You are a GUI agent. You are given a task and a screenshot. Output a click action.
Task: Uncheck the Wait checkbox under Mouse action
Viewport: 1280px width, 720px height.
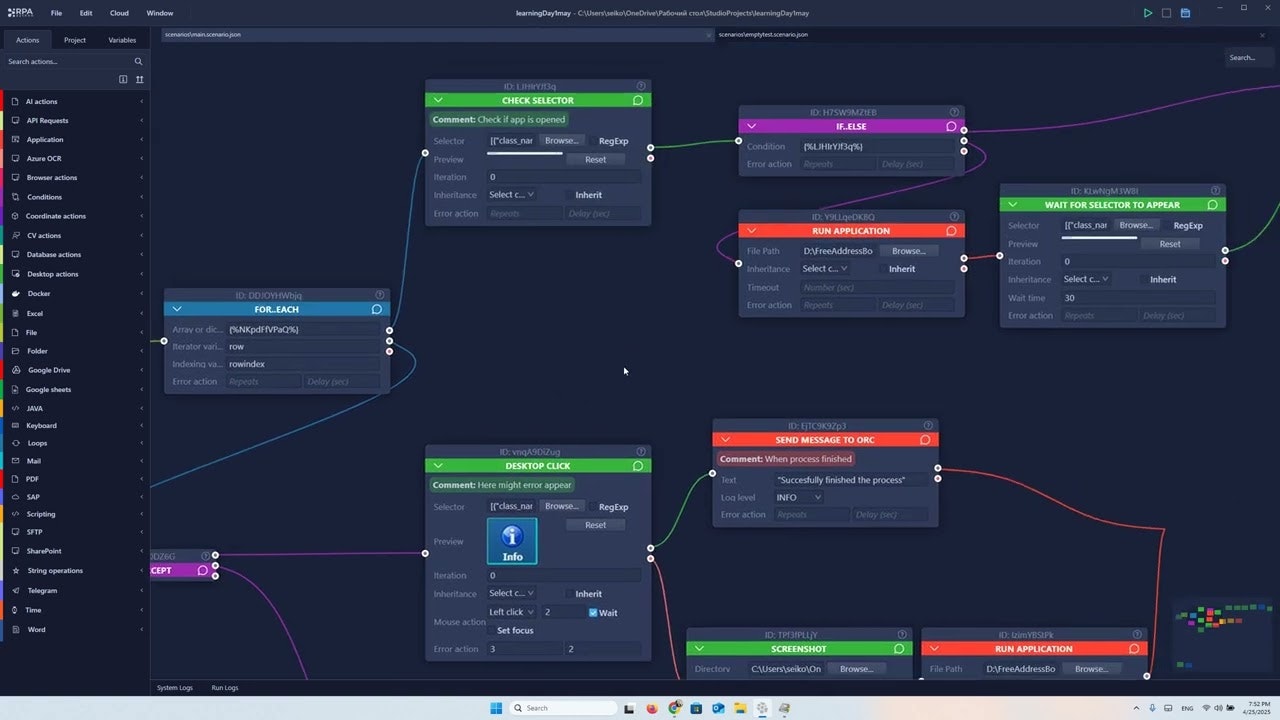(594, 612)
